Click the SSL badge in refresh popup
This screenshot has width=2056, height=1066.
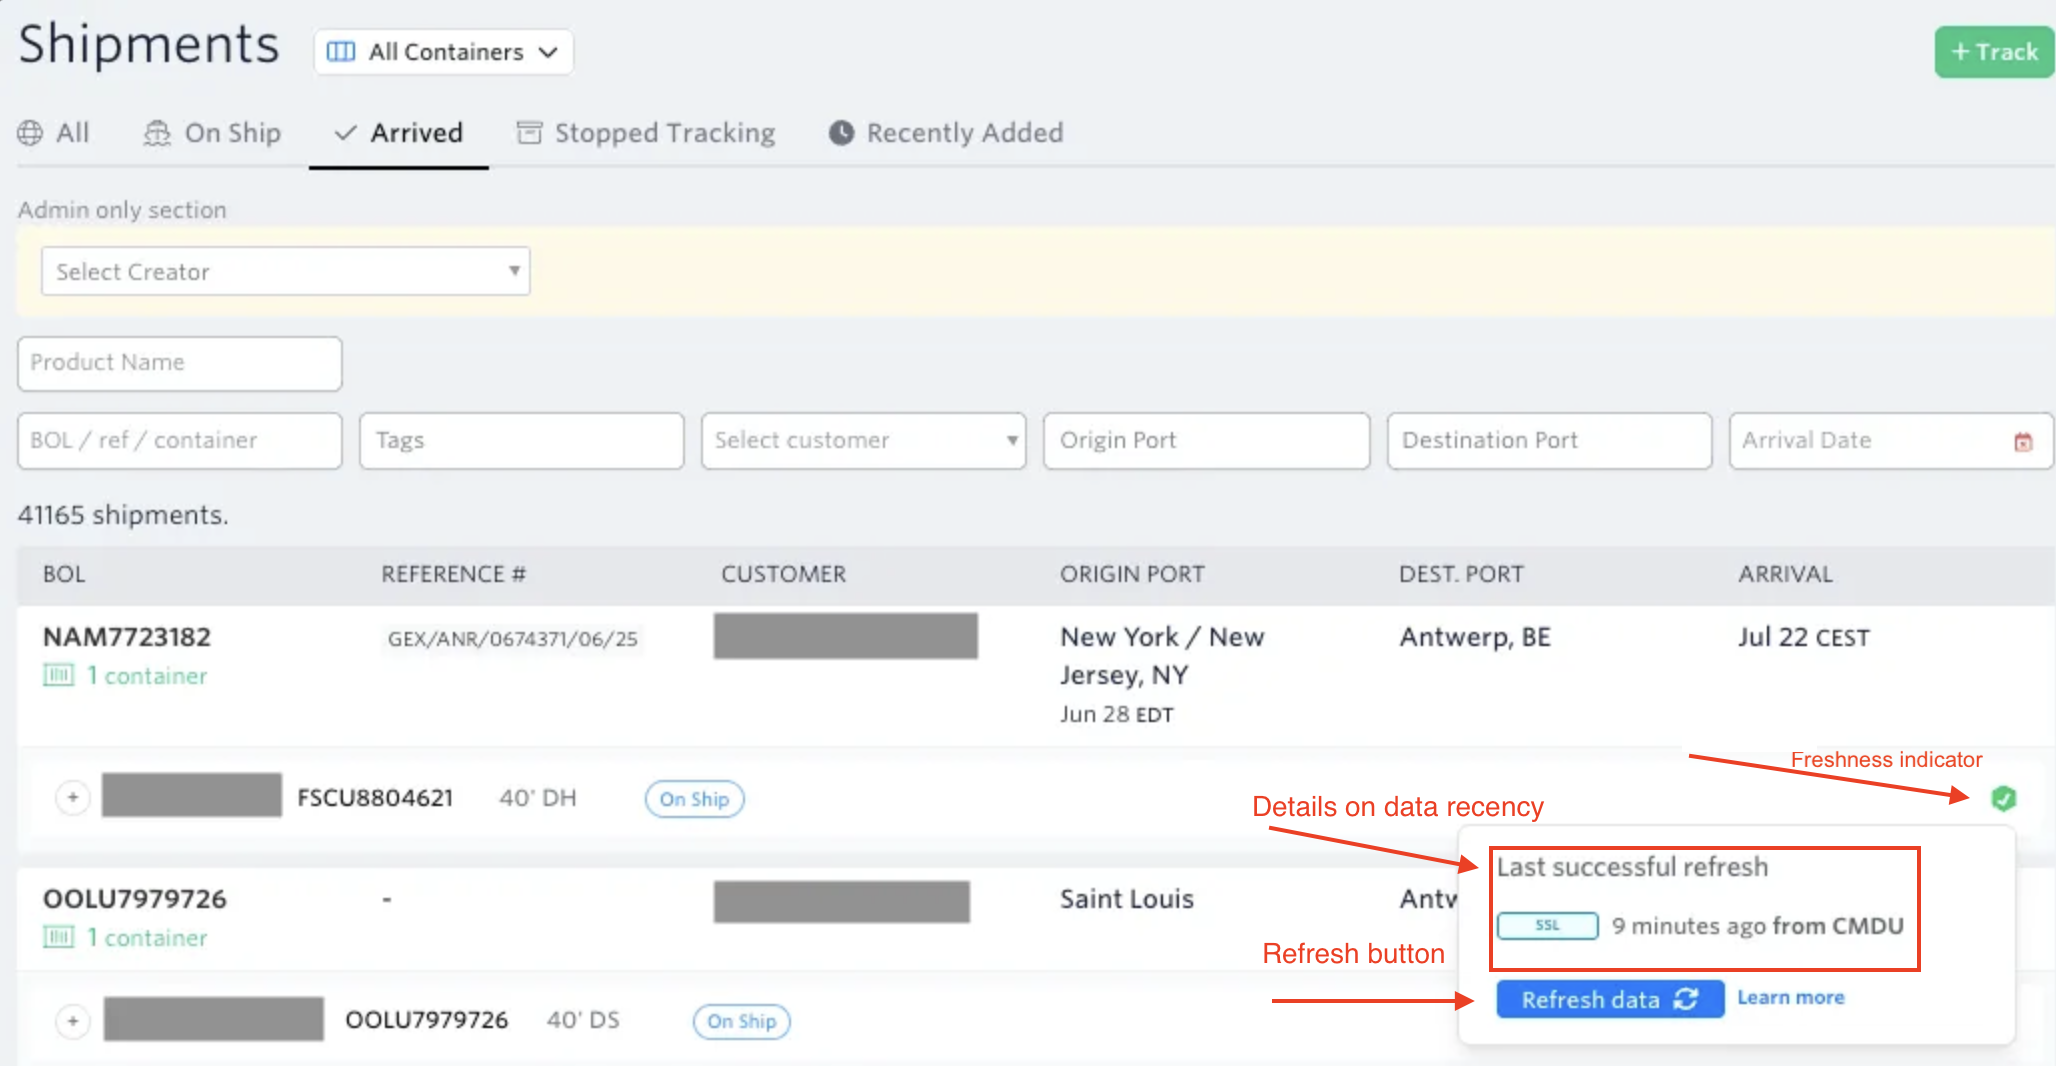tap(1547, 926)
